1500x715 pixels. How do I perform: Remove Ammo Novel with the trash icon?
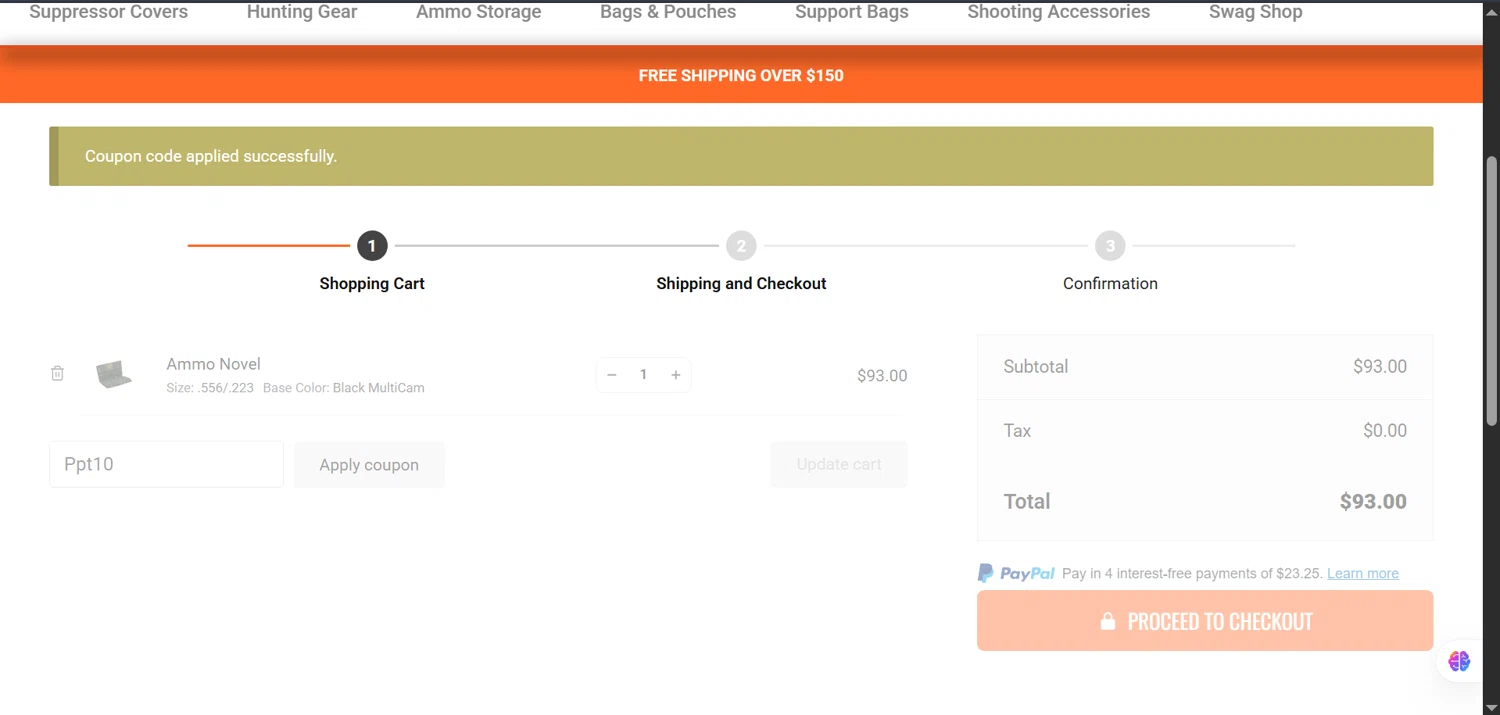[x=58, y=373]
